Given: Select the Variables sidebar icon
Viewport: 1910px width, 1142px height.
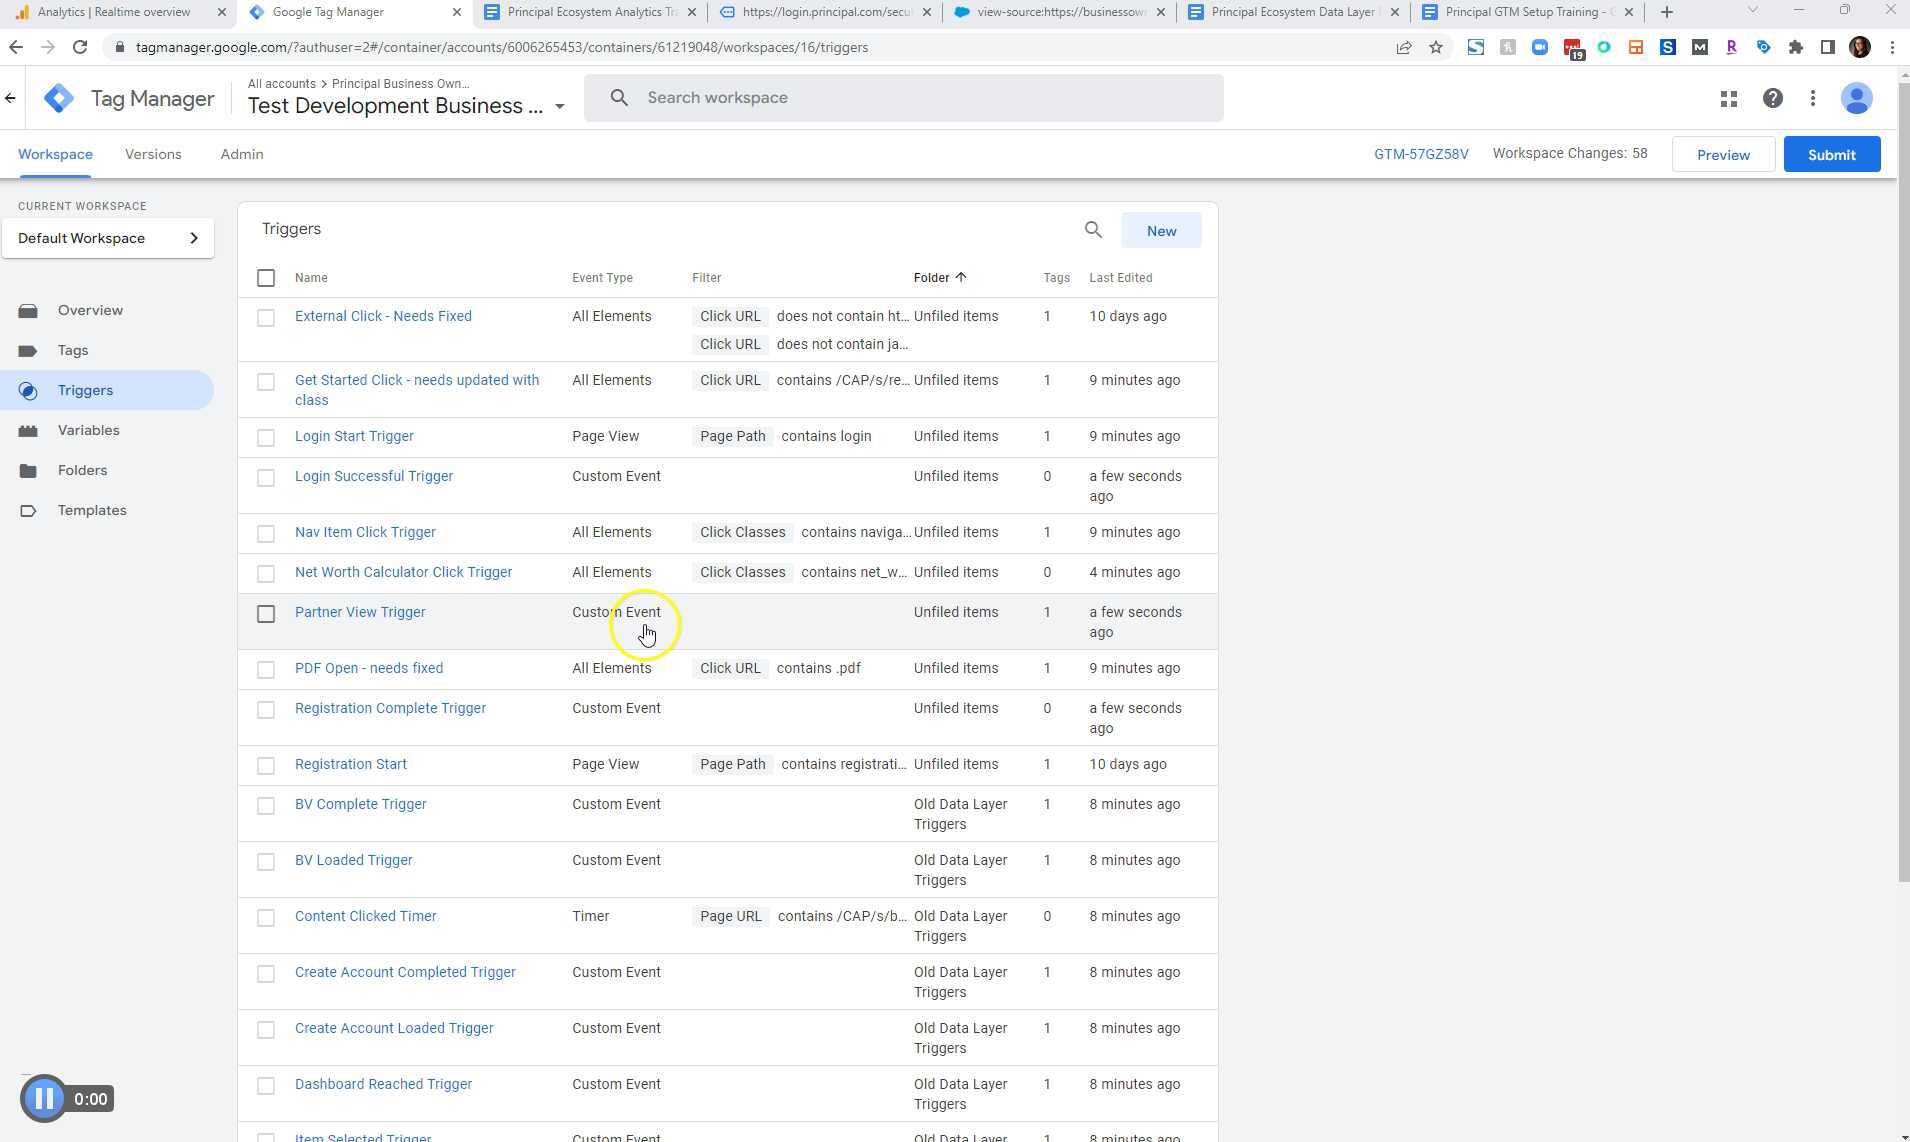Looking at the screenshot, I should click(x=30, y=430).
